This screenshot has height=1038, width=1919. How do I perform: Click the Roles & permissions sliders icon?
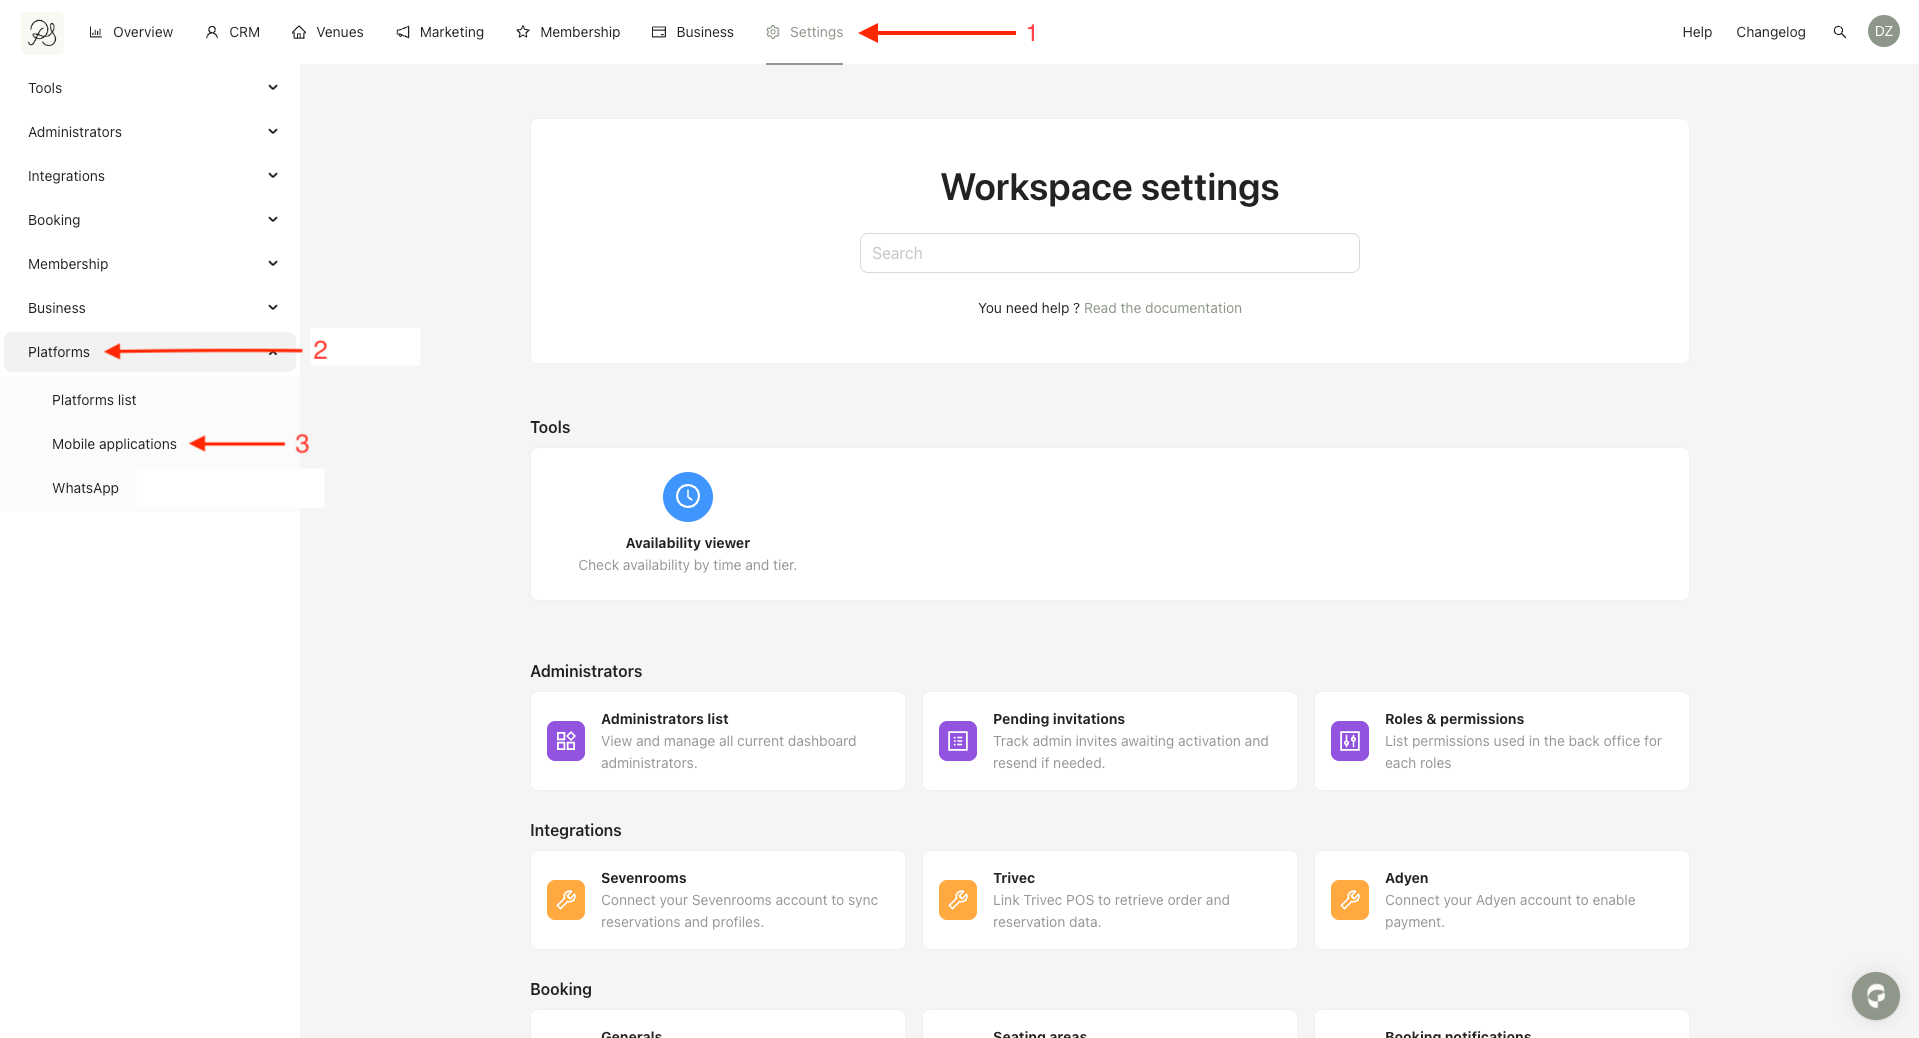click(1350, 741)
